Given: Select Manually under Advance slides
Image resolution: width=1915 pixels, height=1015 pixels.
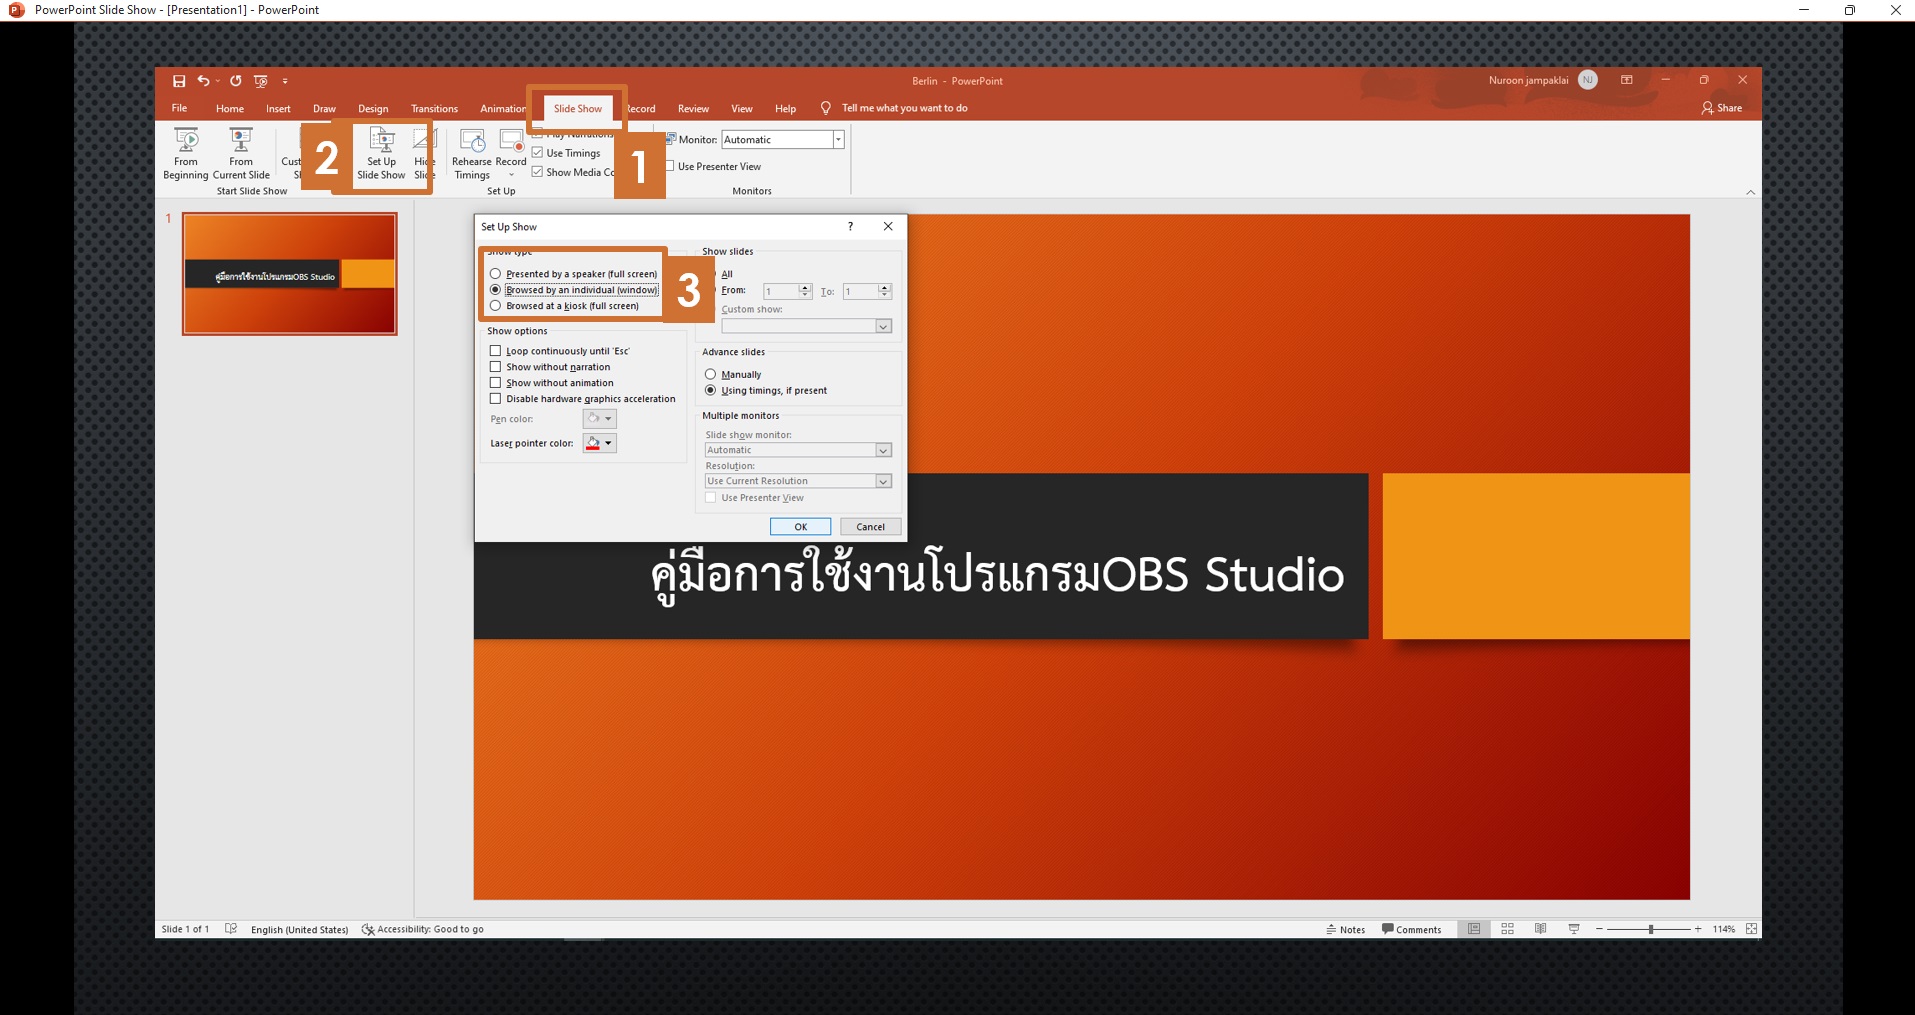Looking at the screenshot, I should point(710,374).
